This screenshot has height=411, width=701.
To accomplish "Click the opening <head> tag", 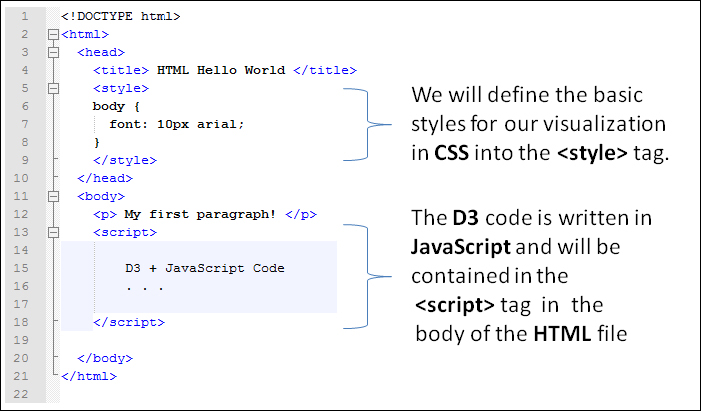I will click(x=101, y=52).
